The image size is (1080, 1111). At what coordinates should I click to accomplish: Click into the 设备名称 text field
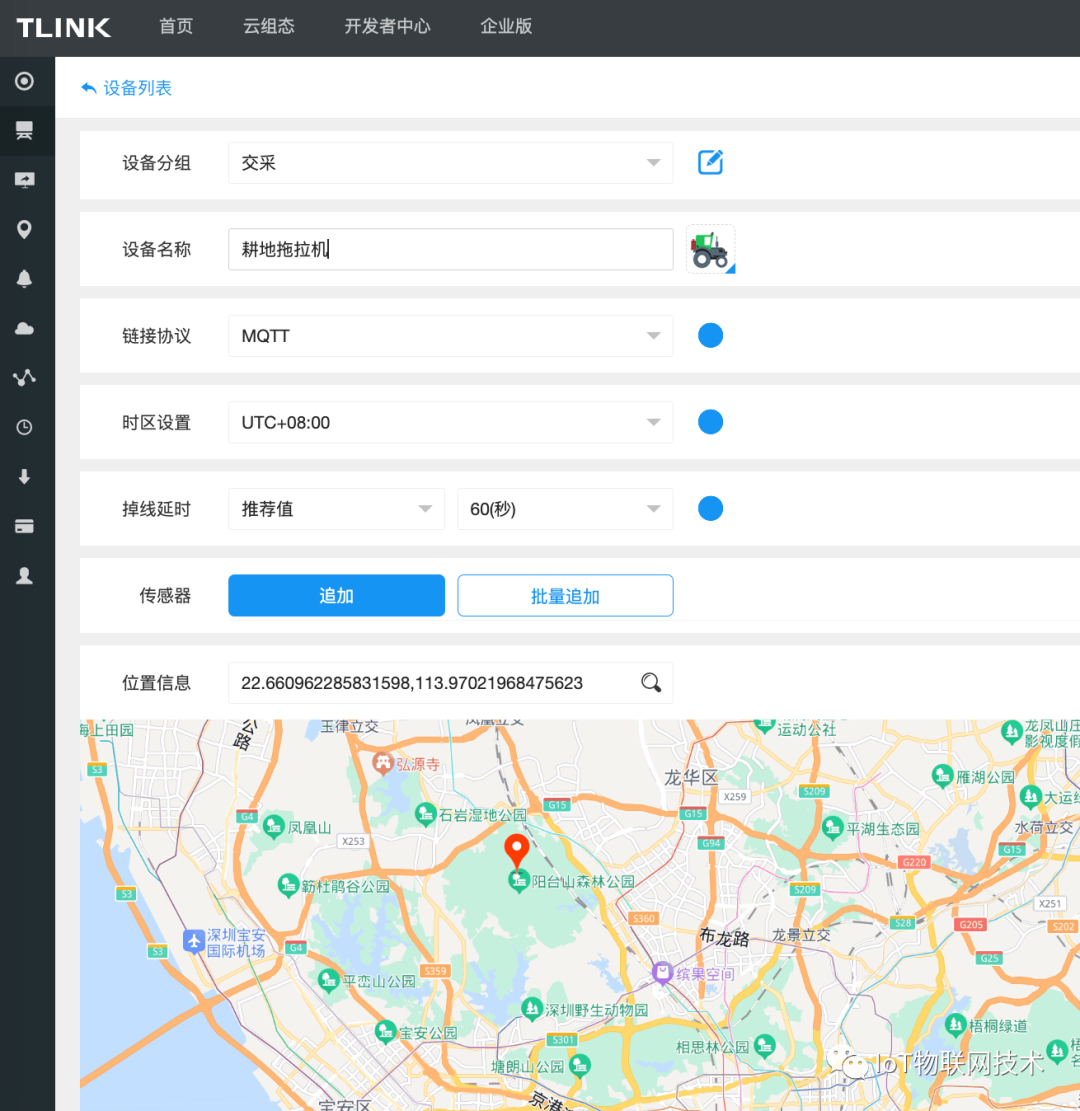450,250
